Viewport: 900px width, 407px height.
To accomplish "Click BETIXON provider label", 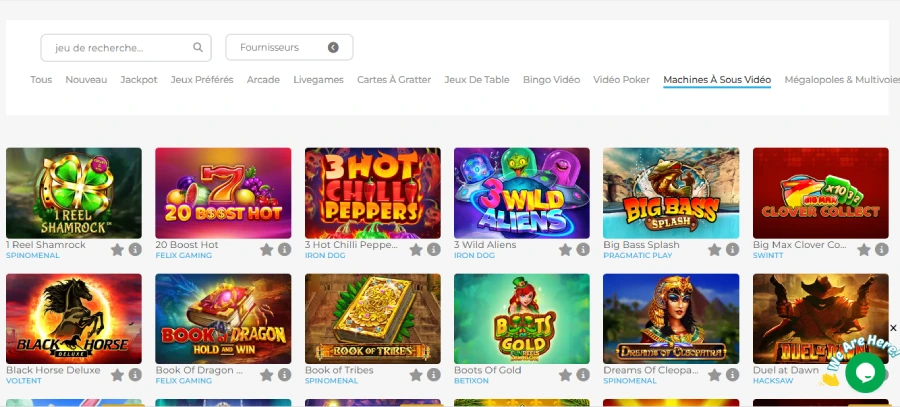I will tap(471, 381).
